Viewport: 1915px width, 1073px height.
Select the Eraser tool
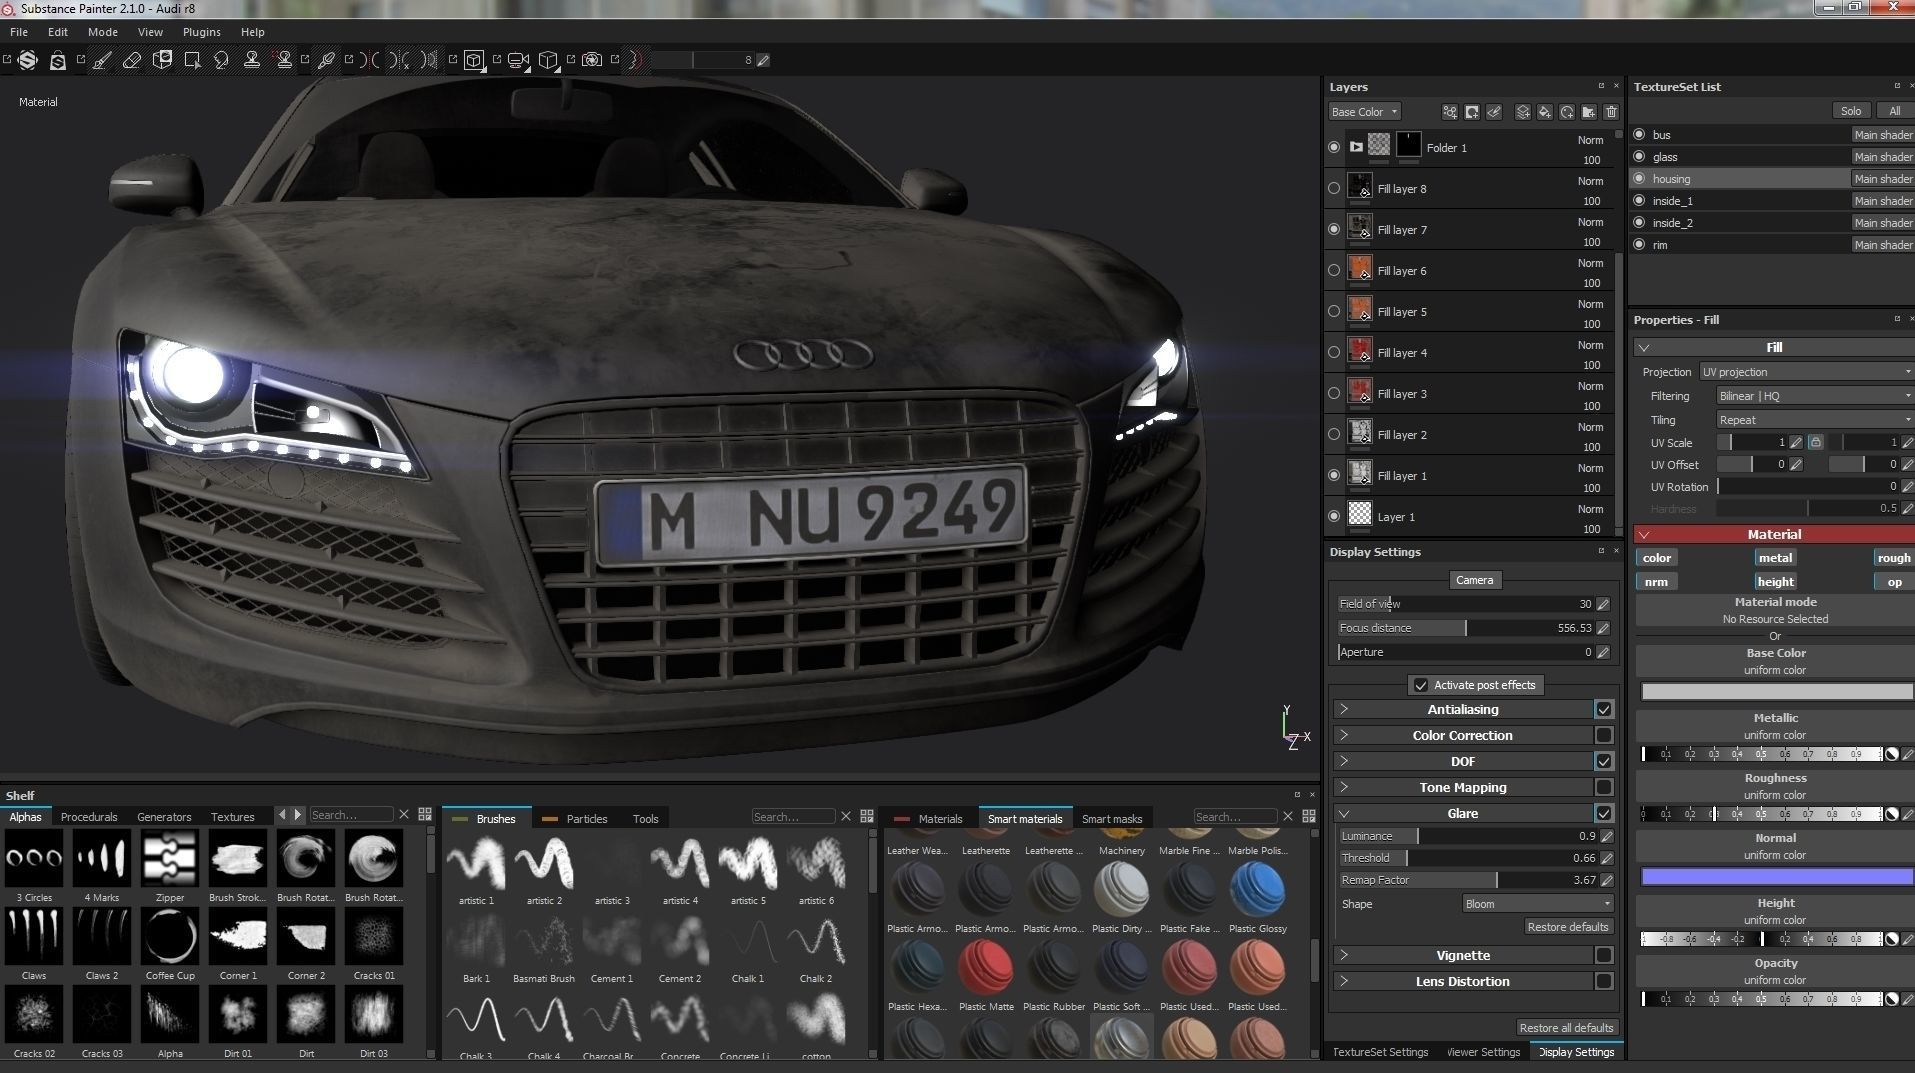coord(132,60)
